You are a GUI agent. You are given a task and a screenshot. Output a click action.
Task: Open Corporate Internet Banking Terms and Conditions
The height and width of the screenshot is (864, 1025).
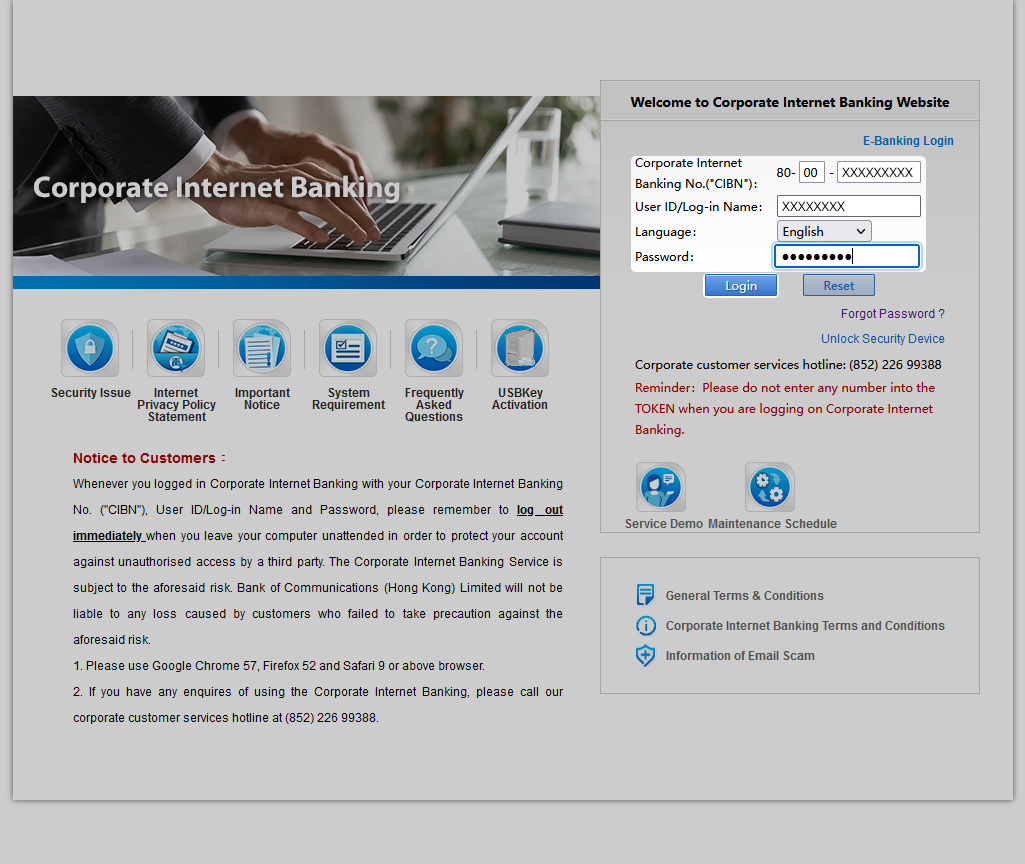point(805,626)
